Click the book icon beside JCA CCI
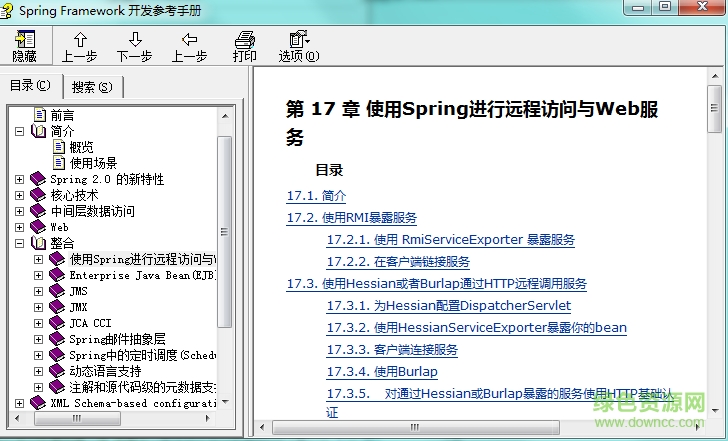728x441 pixels. tap(57, 323)
